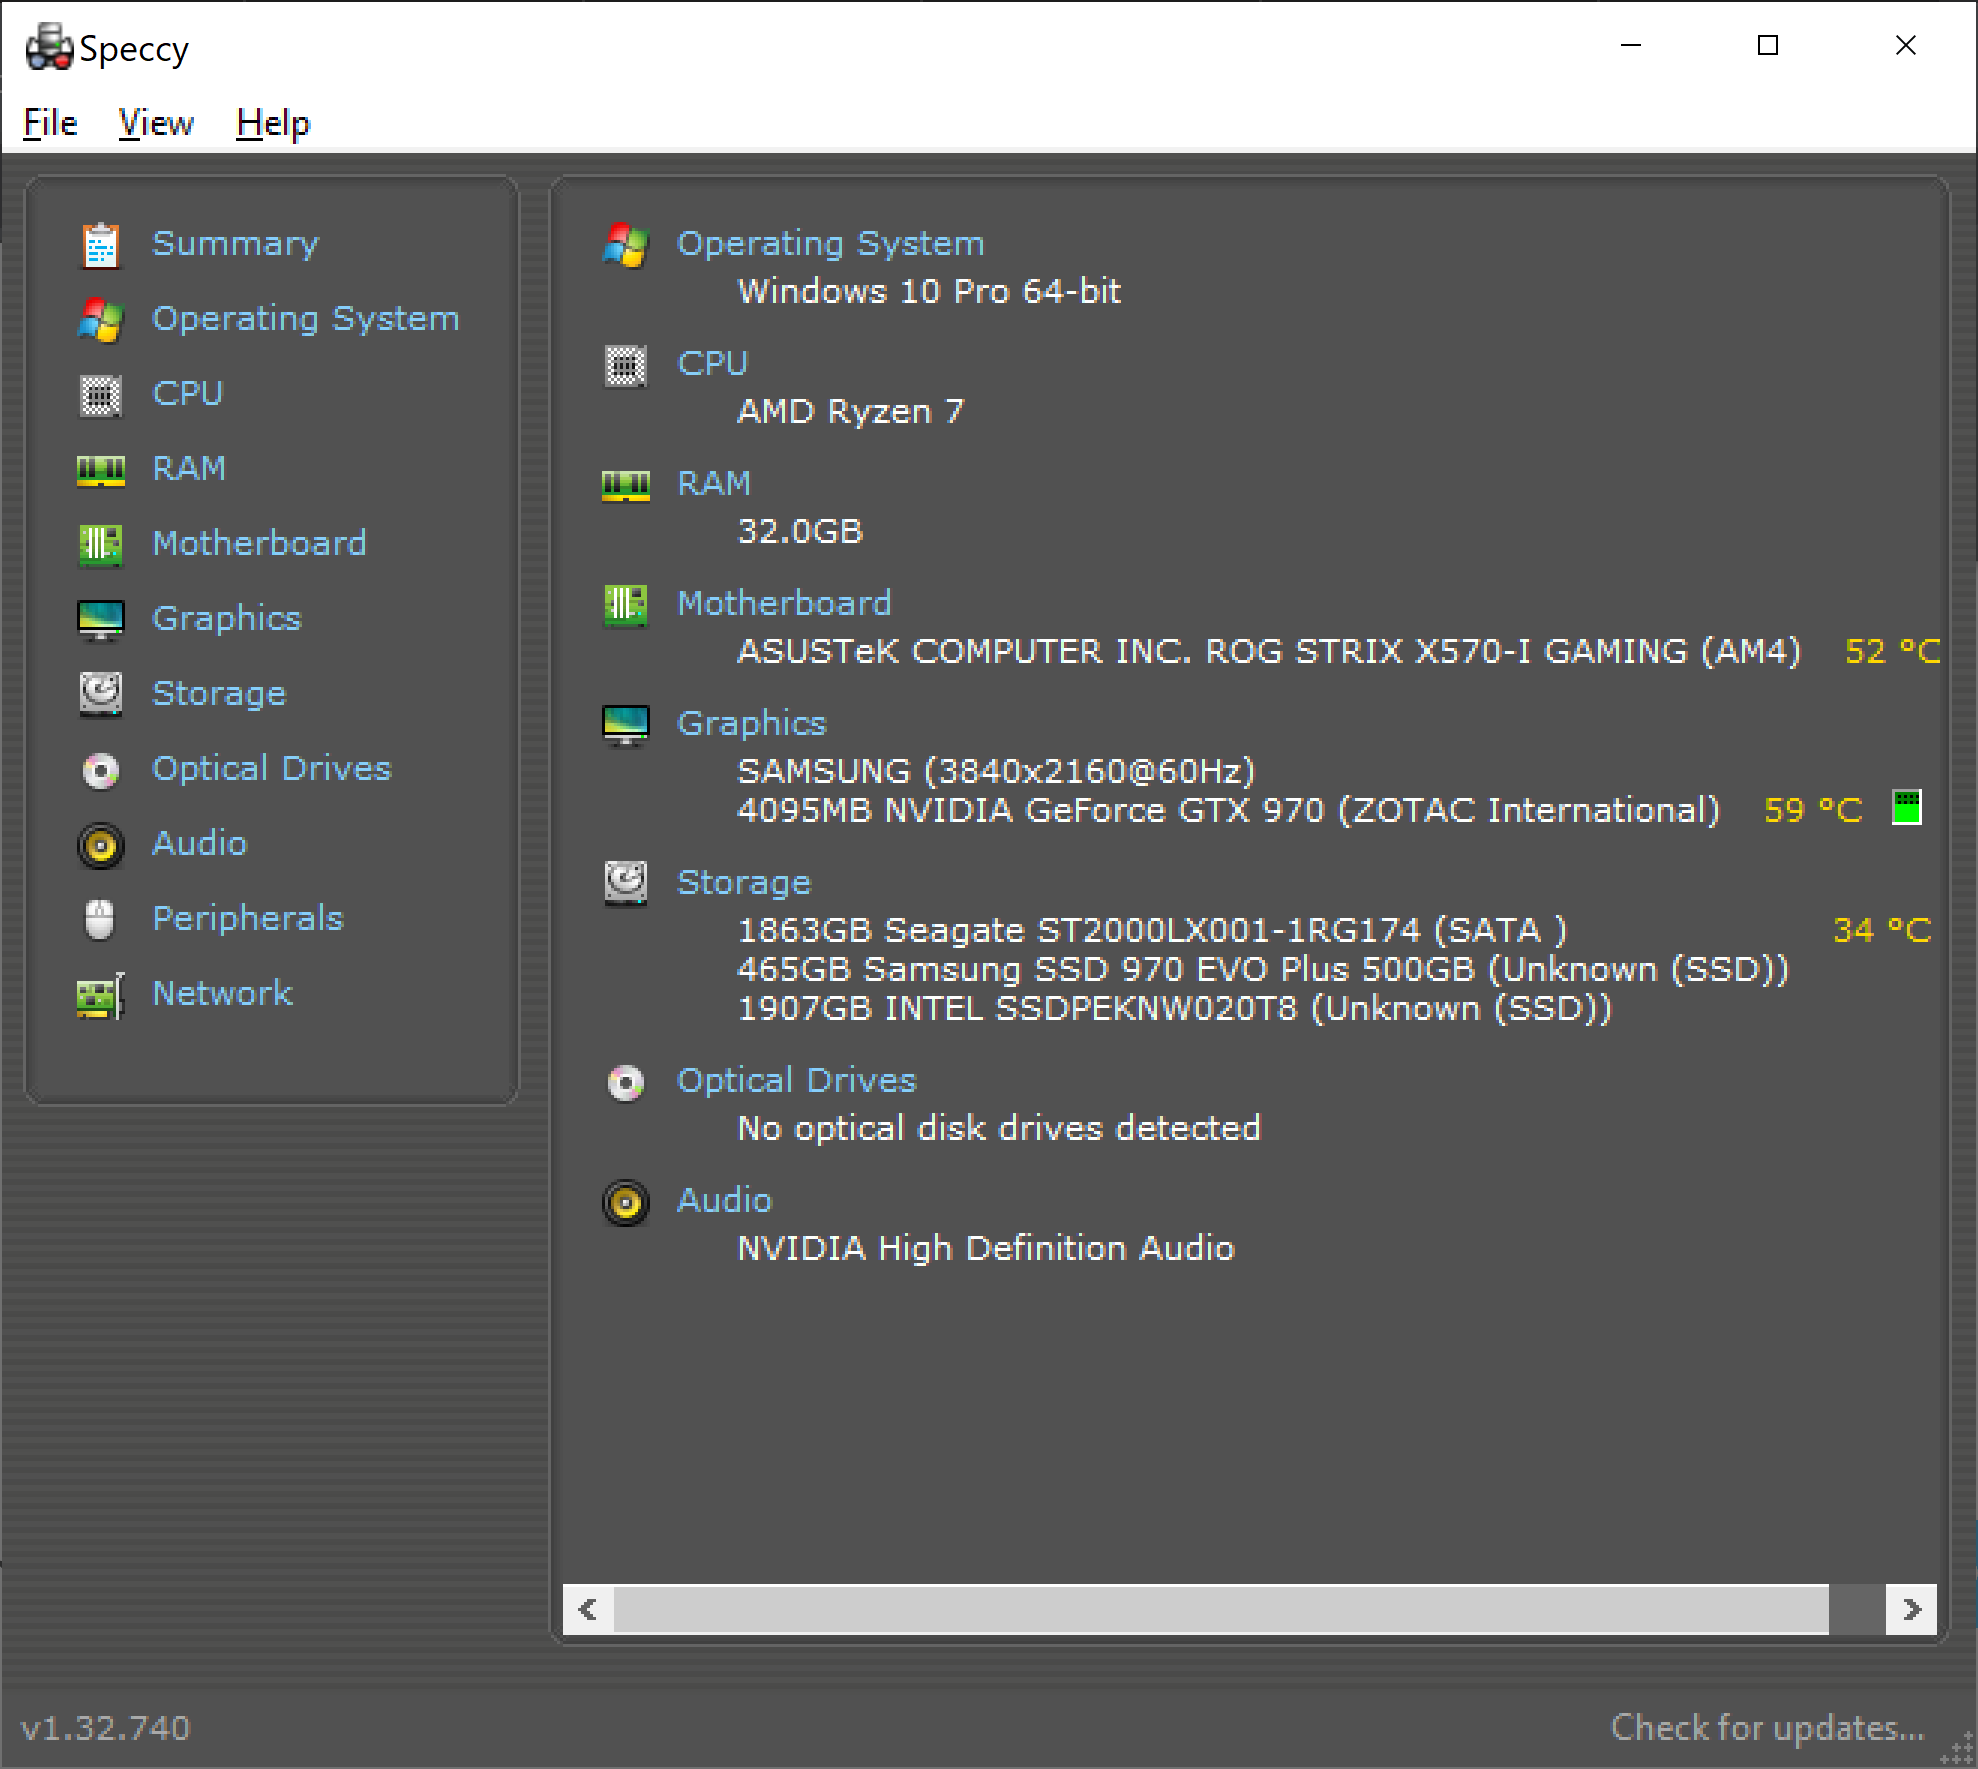Open the View menu

click(x=156, y=123)
